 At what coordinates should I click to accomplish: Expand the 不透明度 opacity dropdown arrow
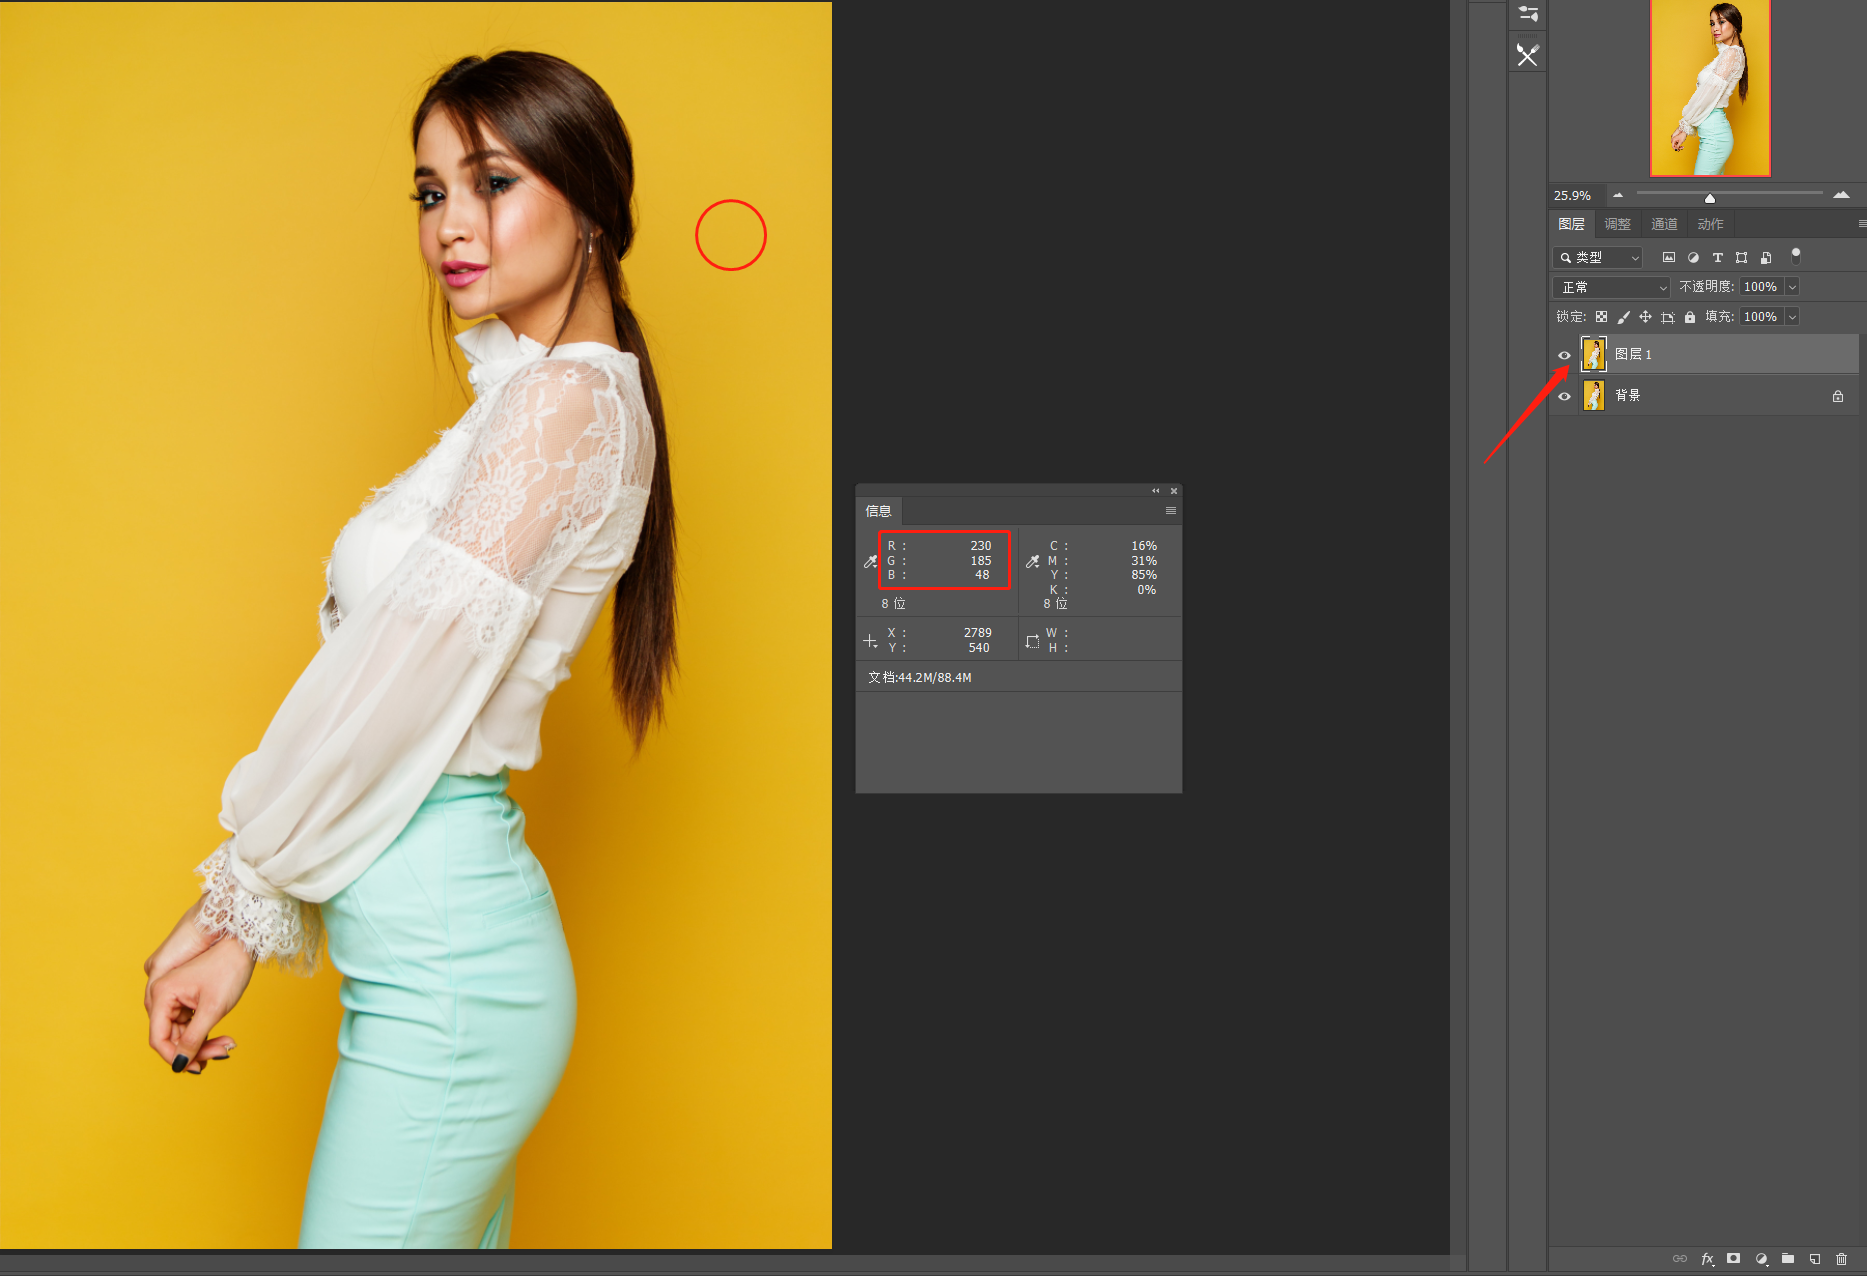click(1792, 287)
